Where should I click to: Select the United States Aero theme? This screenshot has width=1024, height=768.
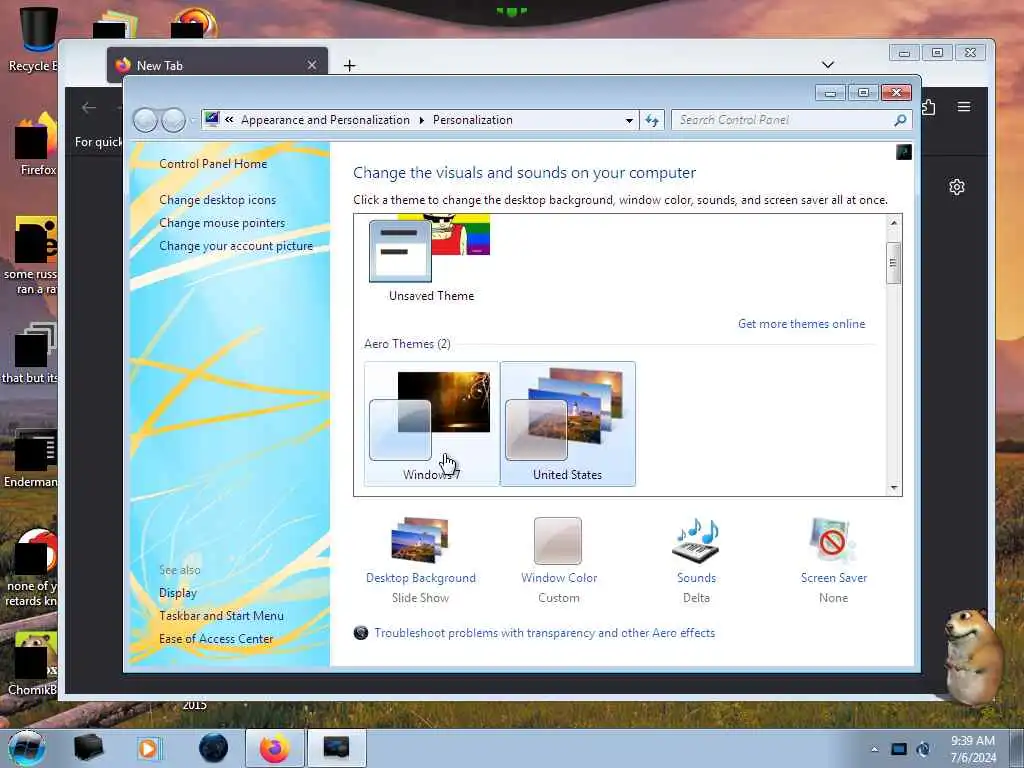click(568, 423)
